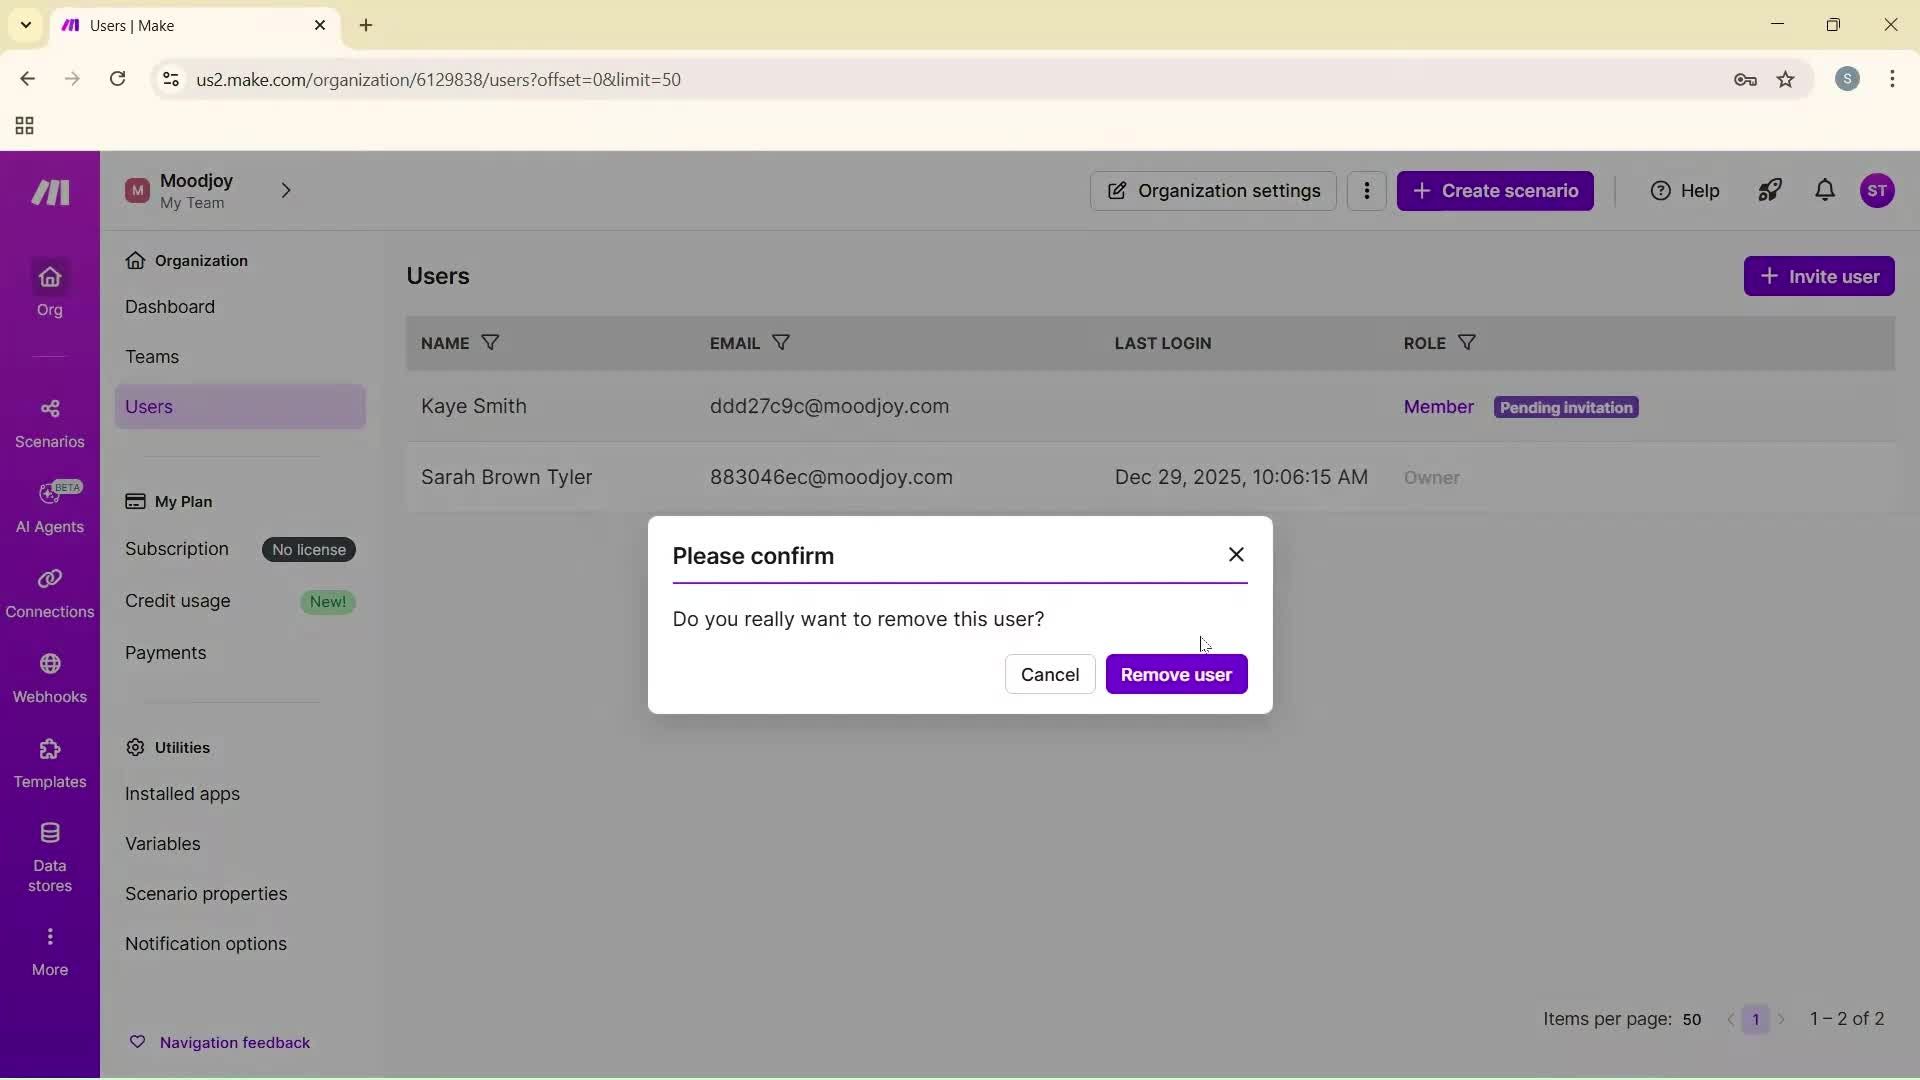Select the AI Agents sidebar icon
This screenshot has width=1920, height=1080.
coord(49,506)
